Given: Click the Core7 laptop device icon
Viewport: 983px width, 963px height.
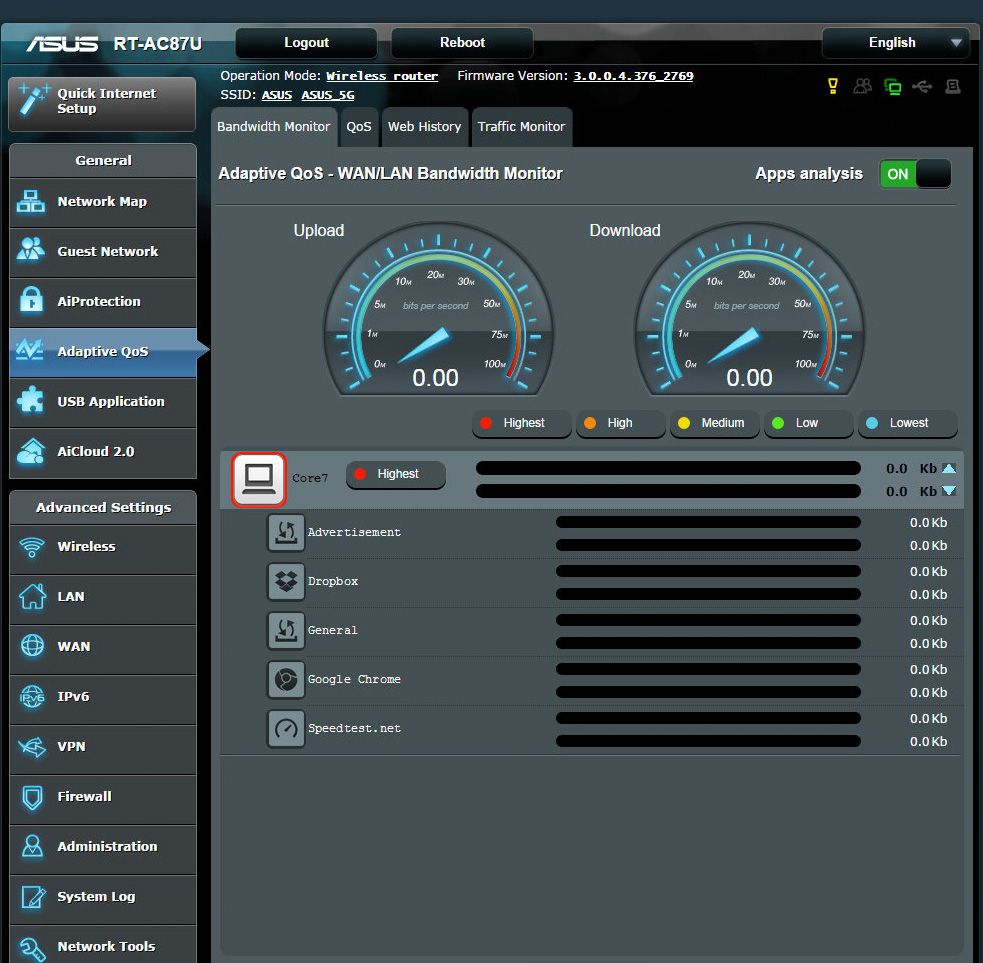Looking at the screenshot, I should 259,478.
